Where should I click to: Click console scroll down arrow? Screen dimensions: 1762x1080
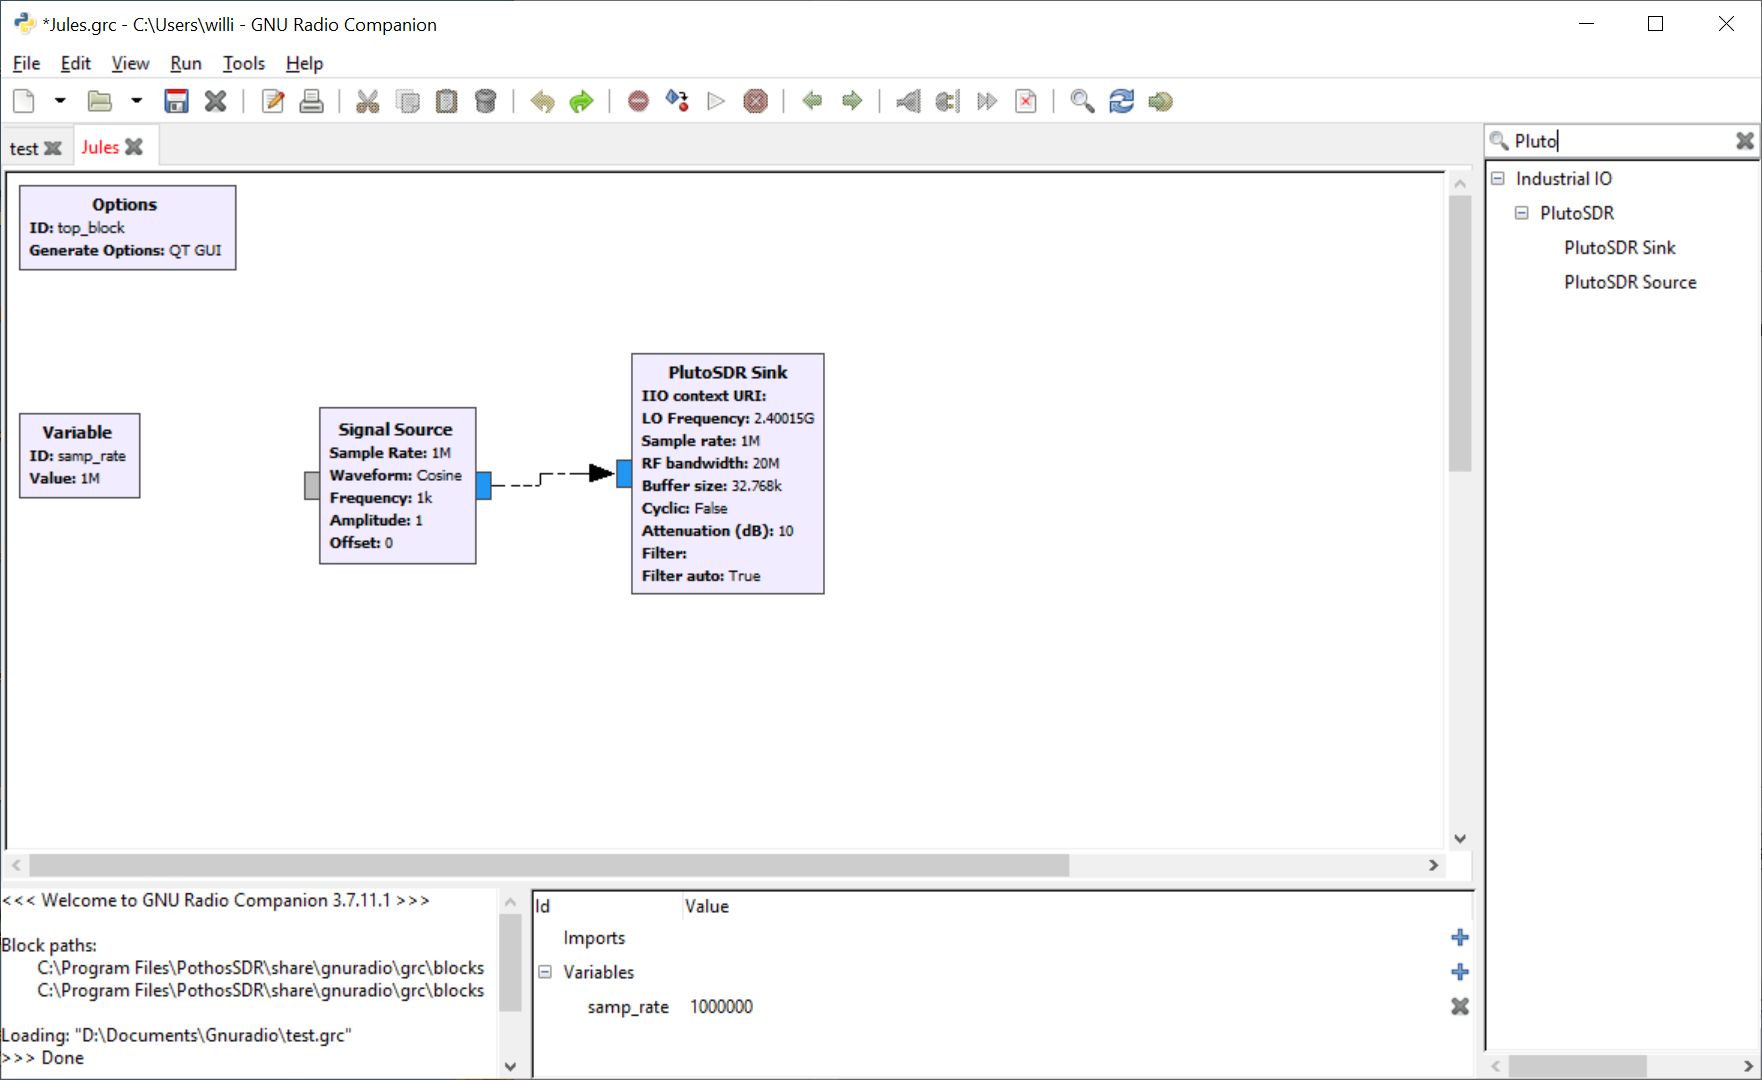(x=510, y=1066)
